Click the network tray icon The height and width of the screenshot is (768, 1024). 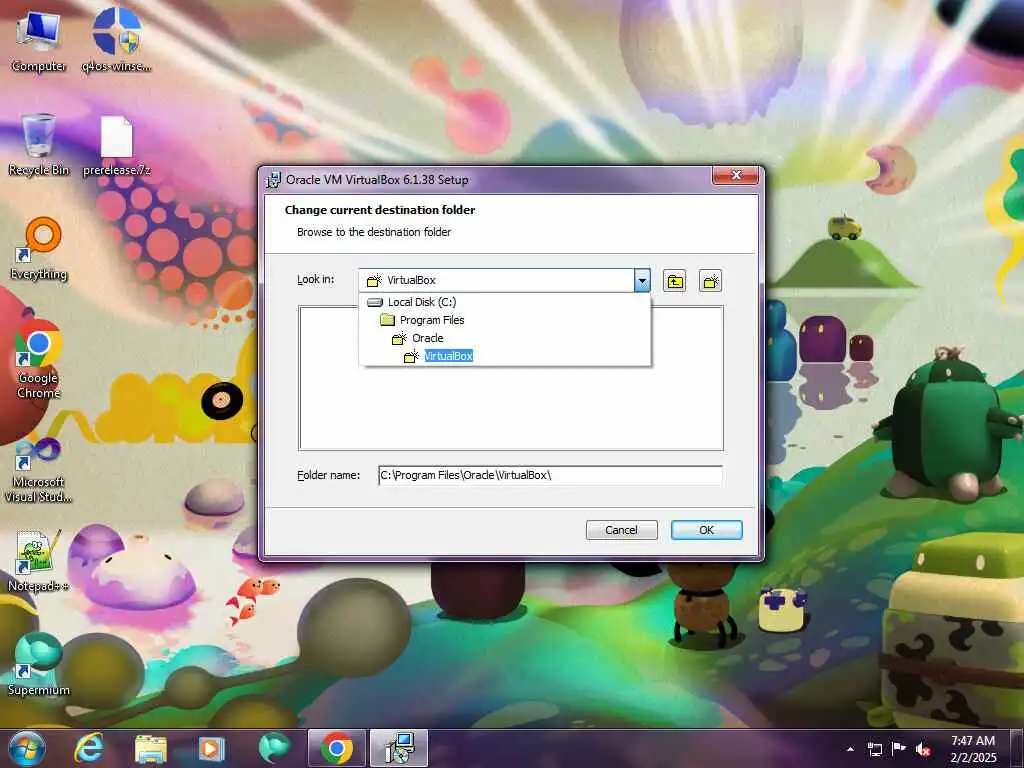click(x=874, y=749)
